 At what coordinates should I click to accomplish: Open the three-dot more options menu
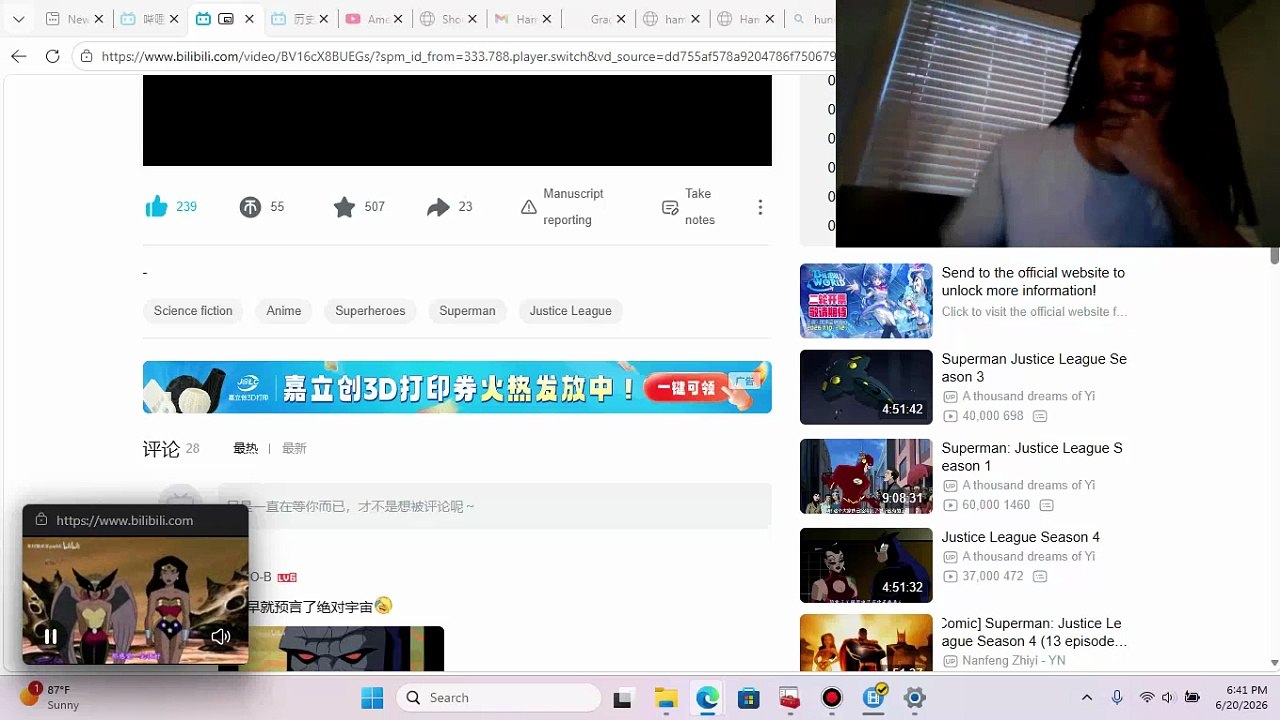760,207
